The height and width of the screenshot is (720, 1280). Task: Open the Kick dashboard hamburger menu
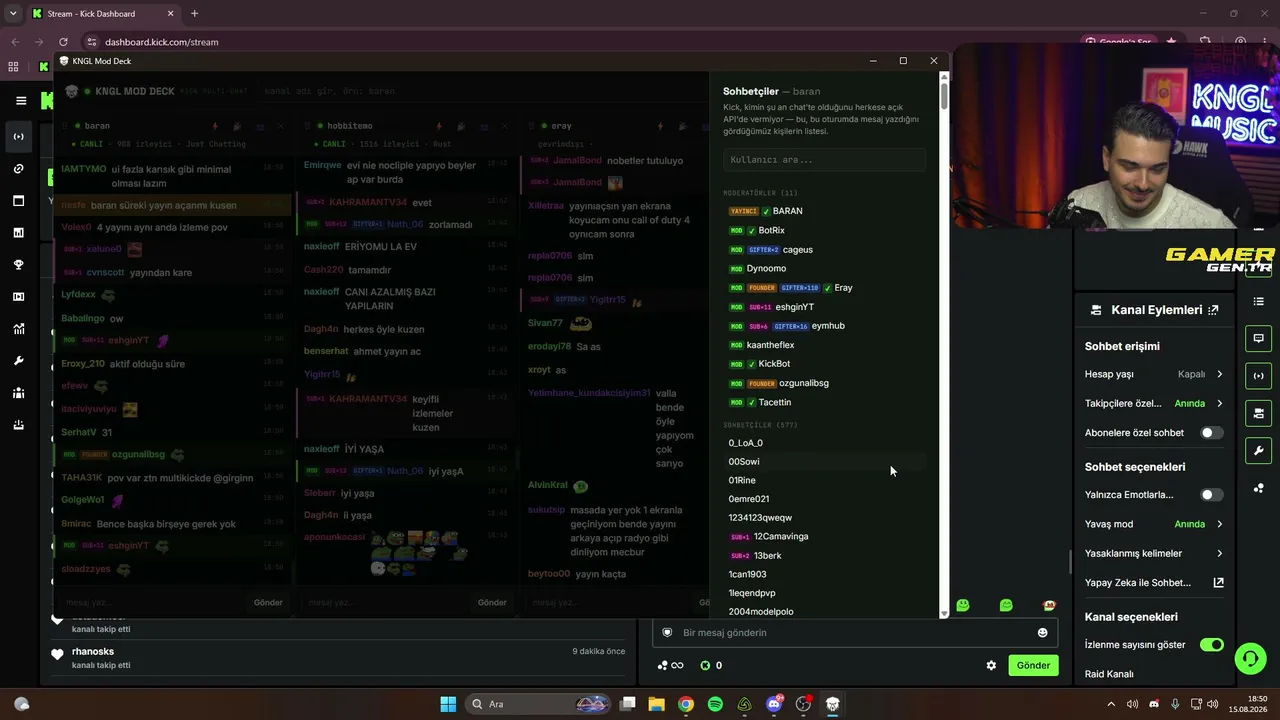tap(20, 100)
